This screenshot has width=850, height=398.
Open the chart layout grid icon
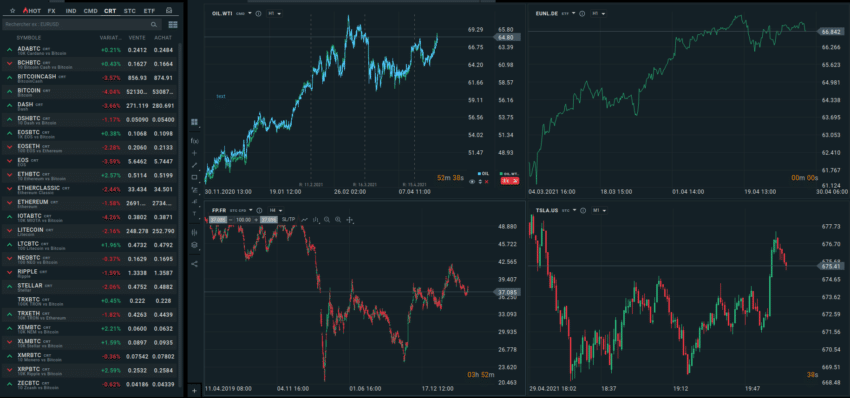tap(195, 122)
